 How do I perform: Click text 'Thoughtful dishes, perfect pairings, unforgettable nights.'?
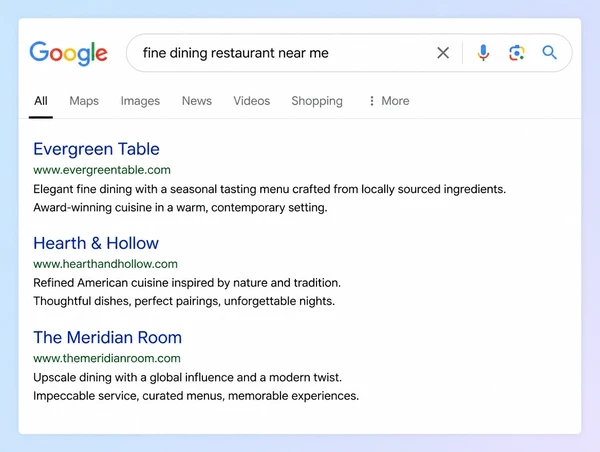click(x=184, y=301)
